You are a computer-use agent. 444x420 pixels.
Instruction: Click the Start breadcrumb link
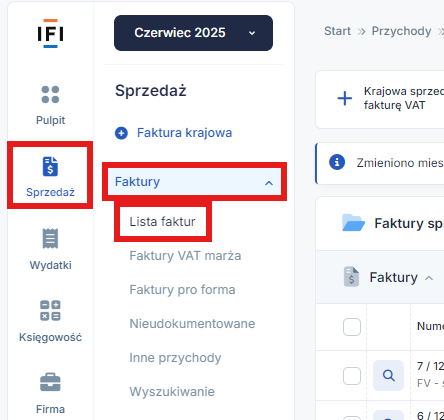(x=337, y=31)
